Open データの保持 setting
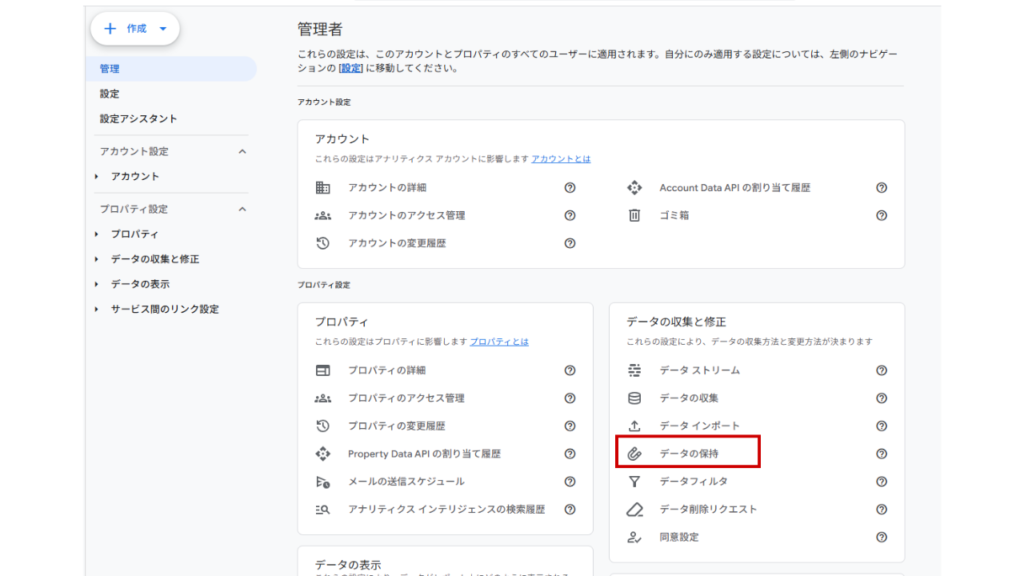Image resolution: width=1024 pixels, height=576 pixels. (688, 454)
